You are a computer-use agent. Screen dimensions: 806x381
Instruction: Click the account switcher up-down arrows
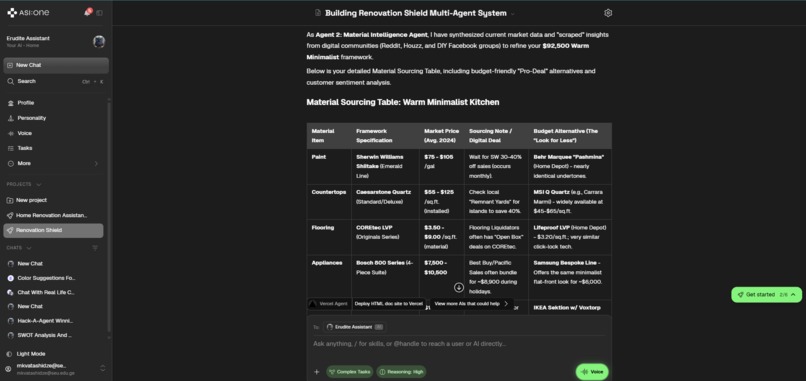[102, 368]
